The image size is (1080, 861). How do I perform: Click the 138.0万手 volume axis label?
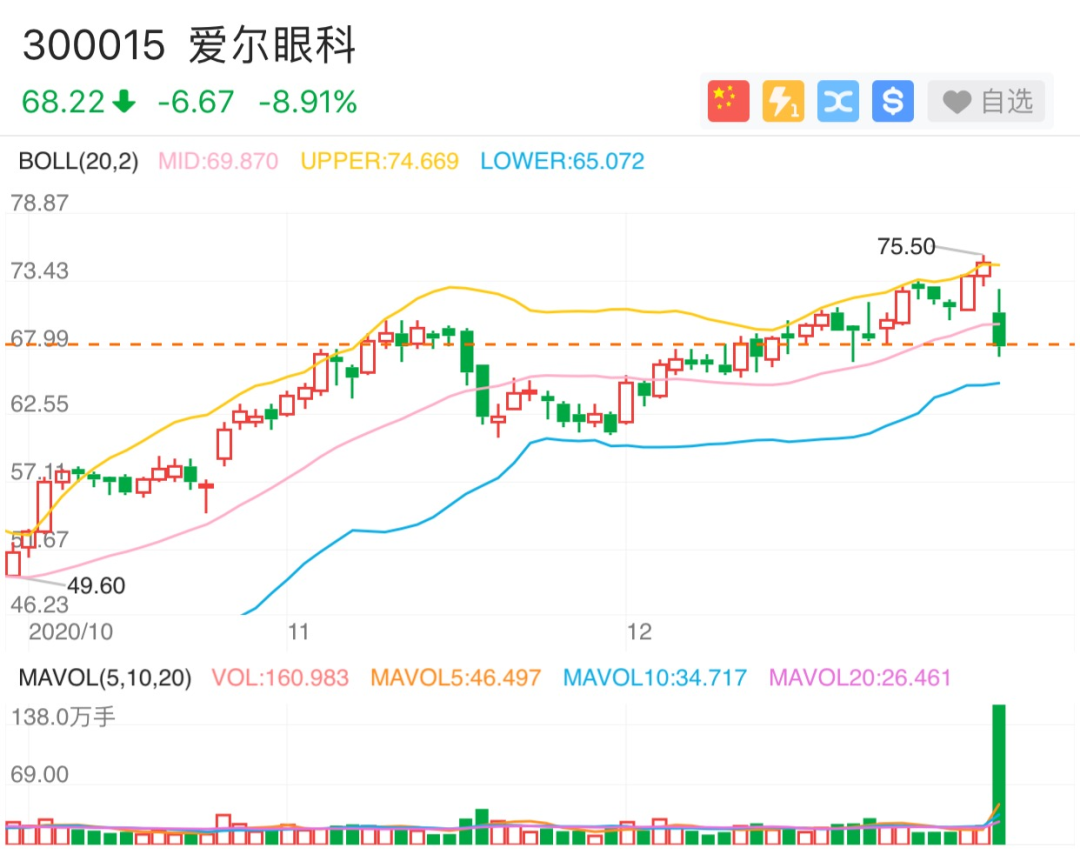pyautogui.click(x=63, y=717)
